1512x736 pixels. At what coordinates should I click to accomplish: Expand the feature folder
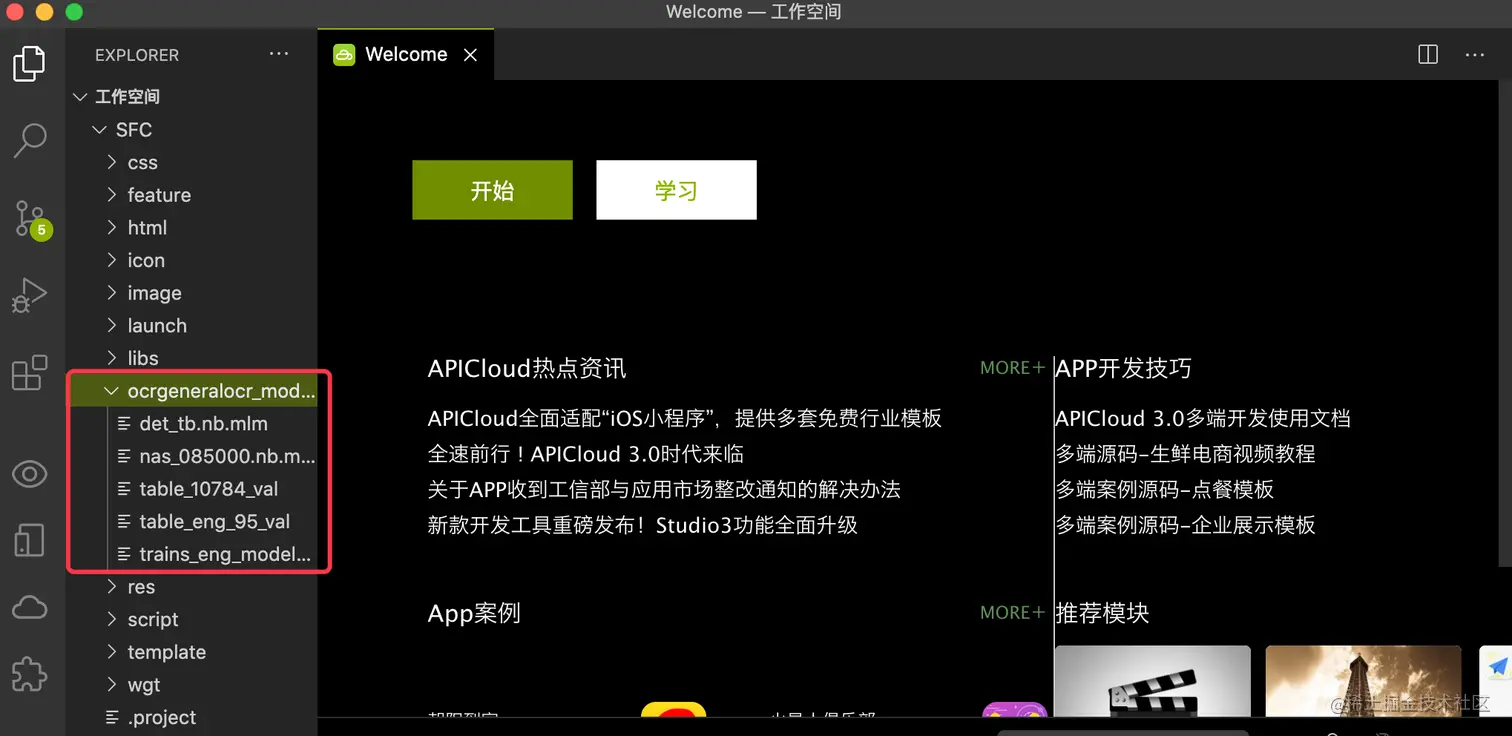point(192,195)
